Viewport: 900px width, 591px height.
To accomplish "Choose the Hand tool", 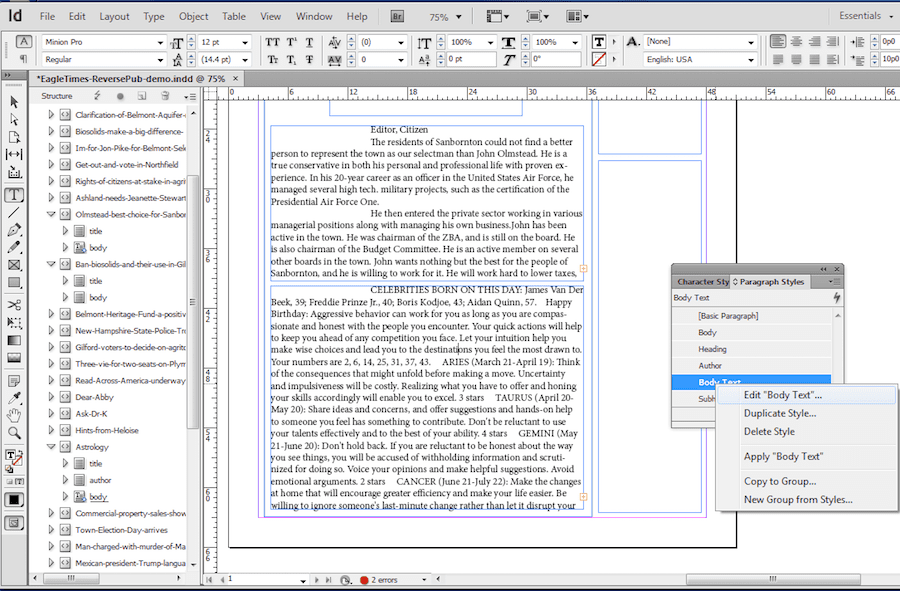I will (14, 415).
